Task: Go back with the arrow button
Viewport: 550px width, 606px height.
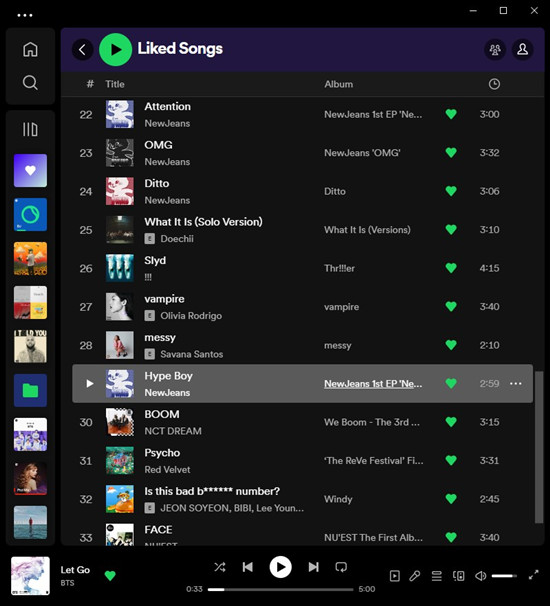Action: click(82, 49)
